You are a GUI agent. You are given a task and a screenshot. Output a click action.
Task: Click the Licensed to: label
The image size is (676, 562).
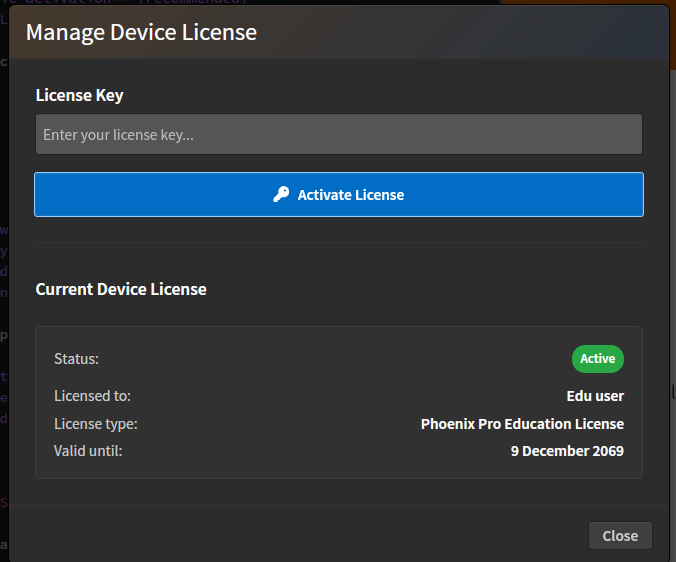click(92, 396)
